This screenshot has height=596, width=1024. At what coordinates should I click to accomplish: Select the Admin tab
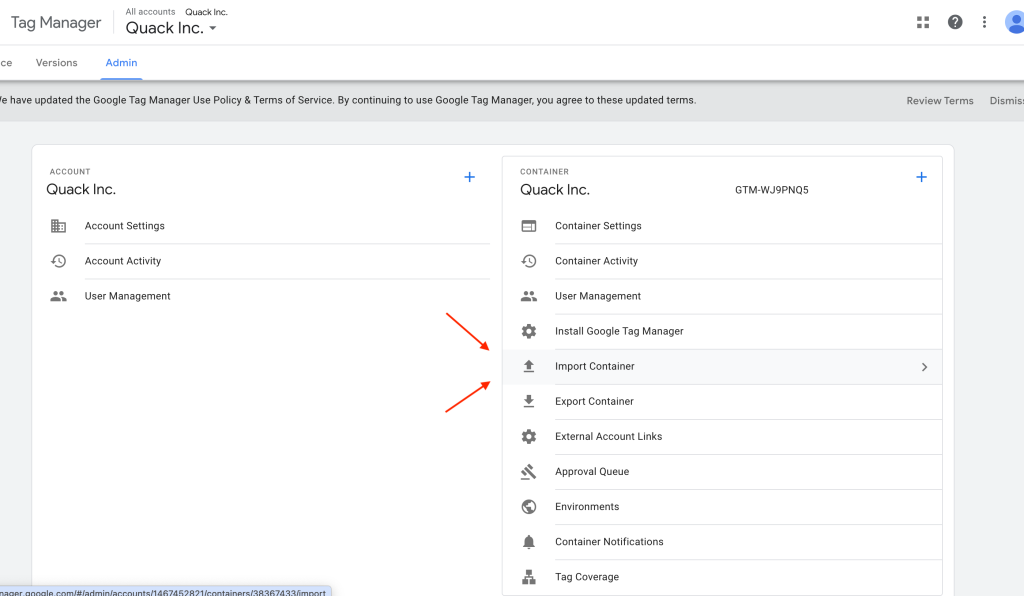pos(122,63)
